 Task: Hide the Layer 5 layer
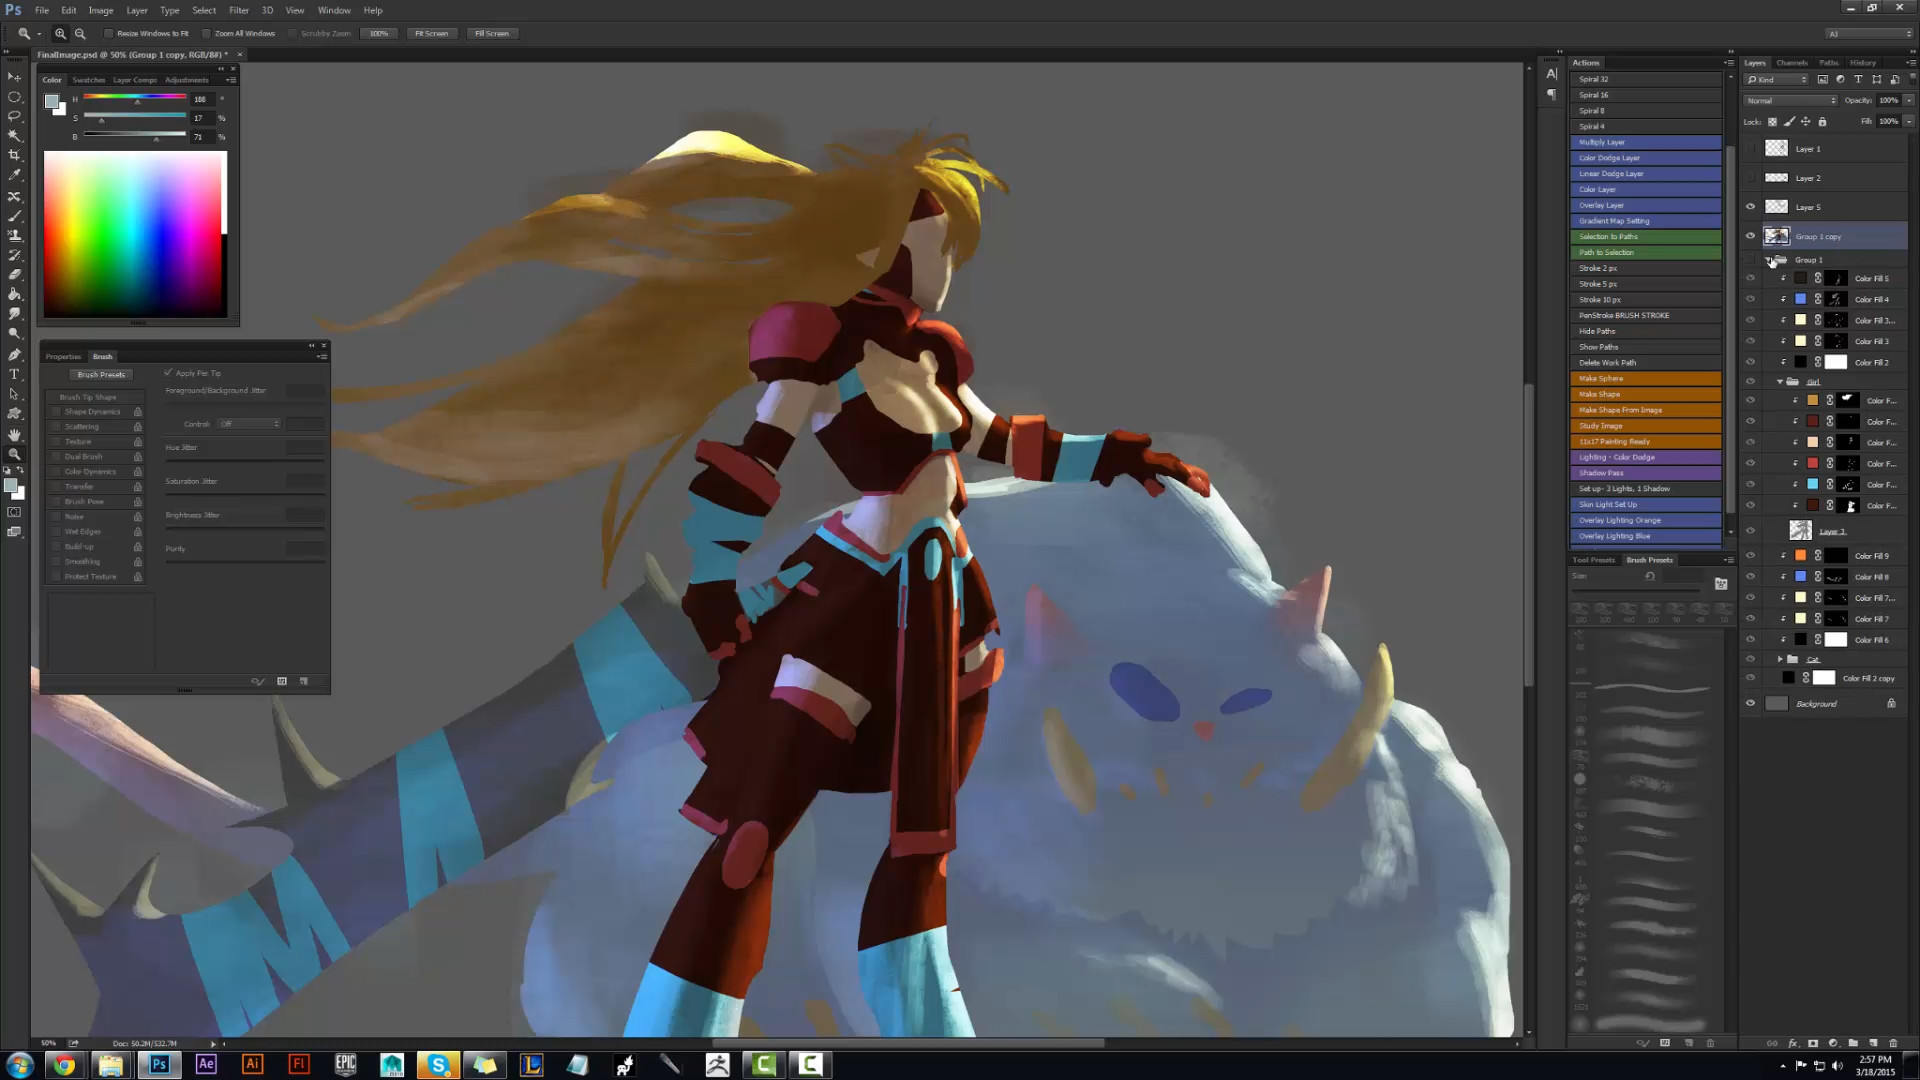1750,207
